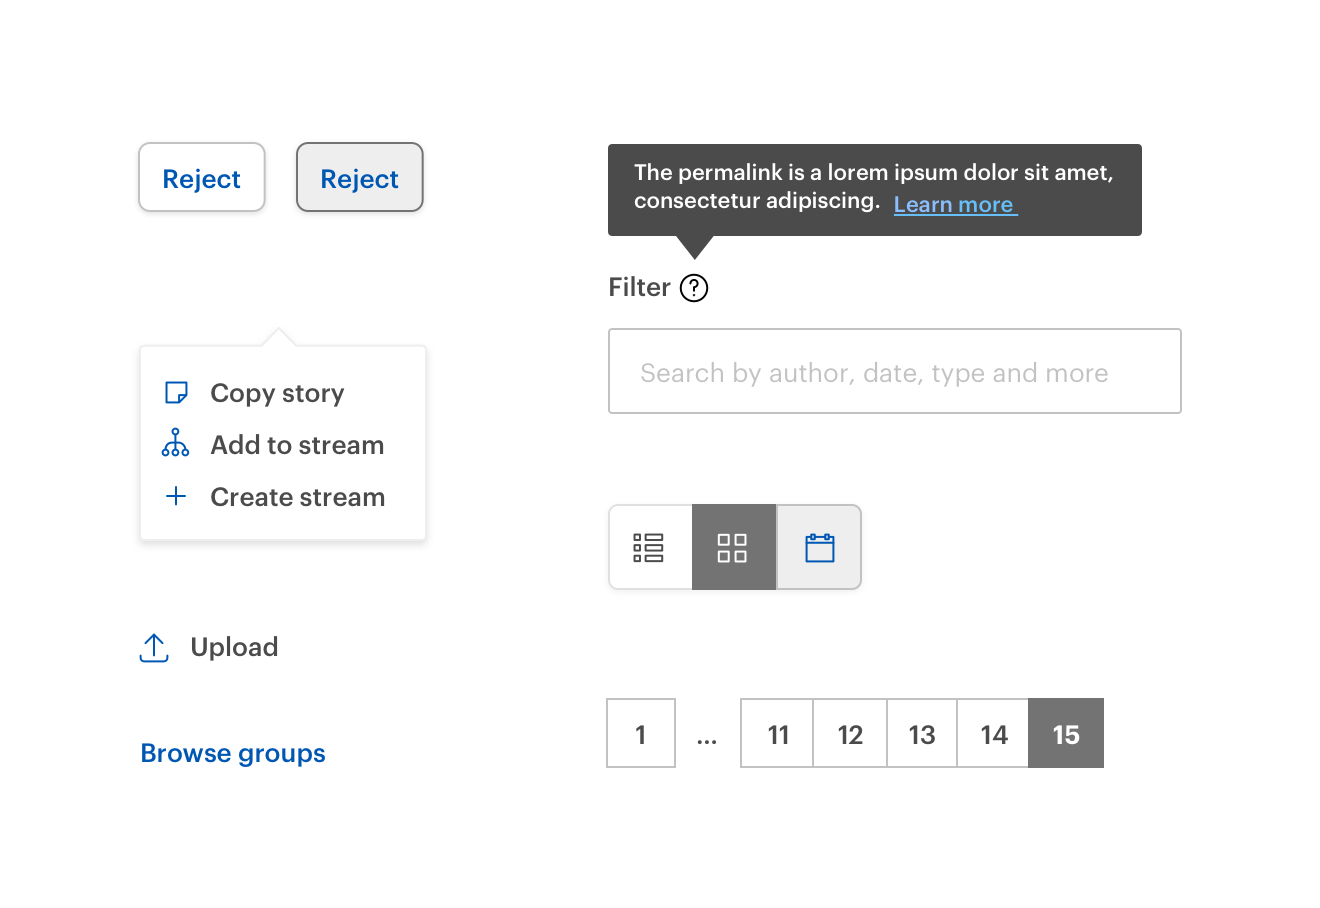Click the Add to stream hierarchy icon
Image resolution: width=1320 pixels, height=908 pixels.
tap(176, 444)
